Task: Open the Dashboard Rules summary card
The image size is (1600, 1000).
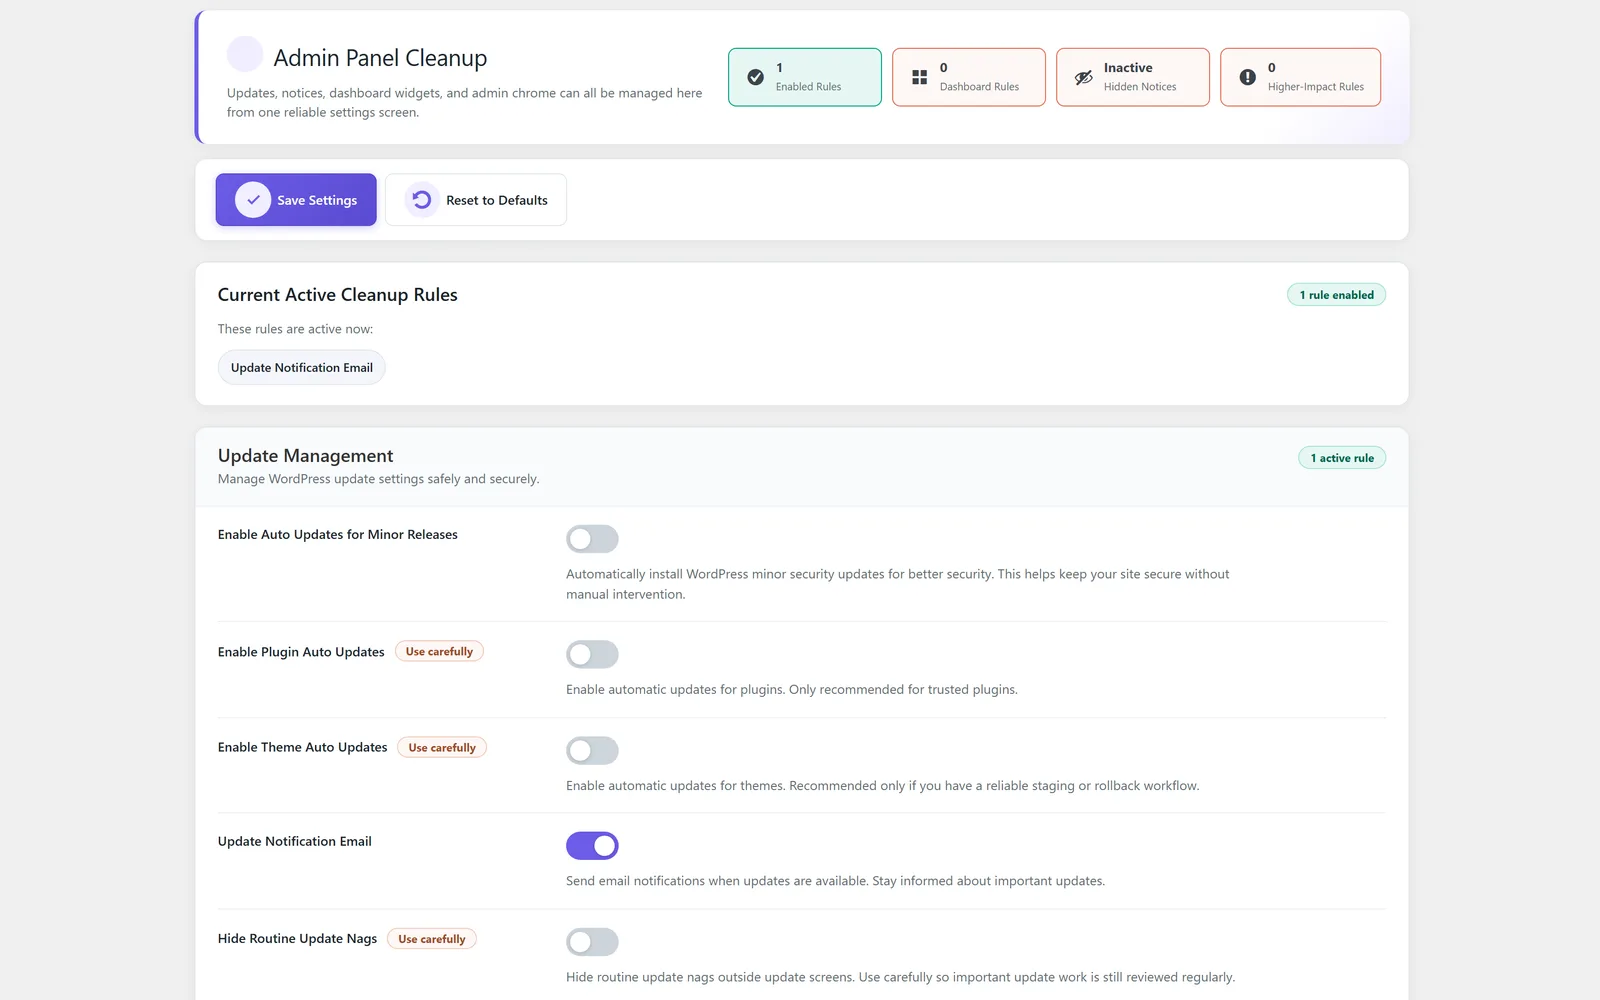Action: pos(969,77)
